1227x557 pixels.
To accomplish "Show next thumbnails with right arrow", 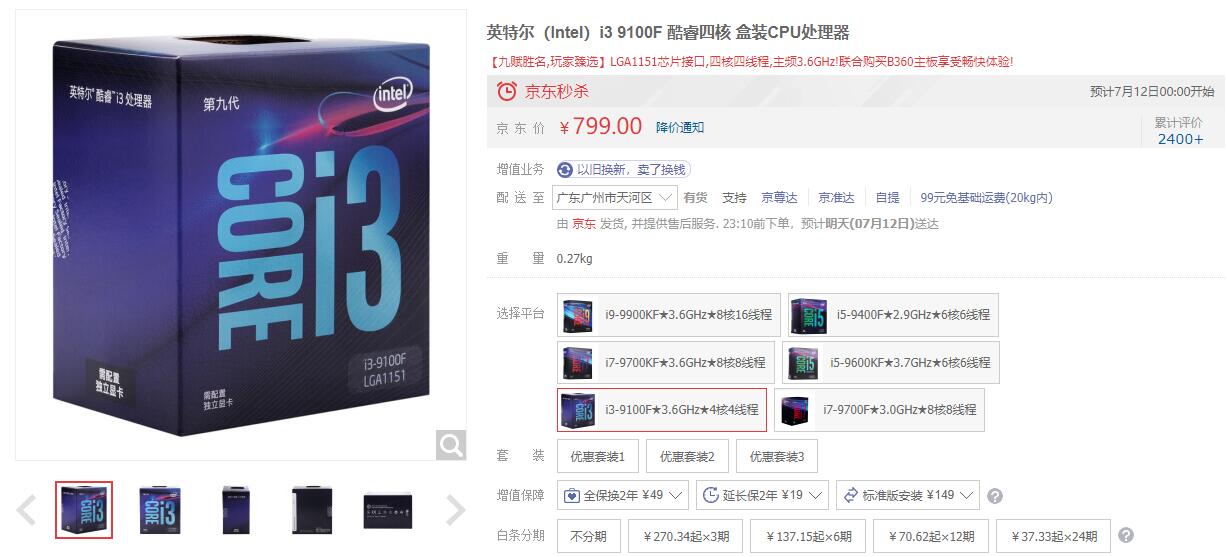I will [x=455, y=510].
